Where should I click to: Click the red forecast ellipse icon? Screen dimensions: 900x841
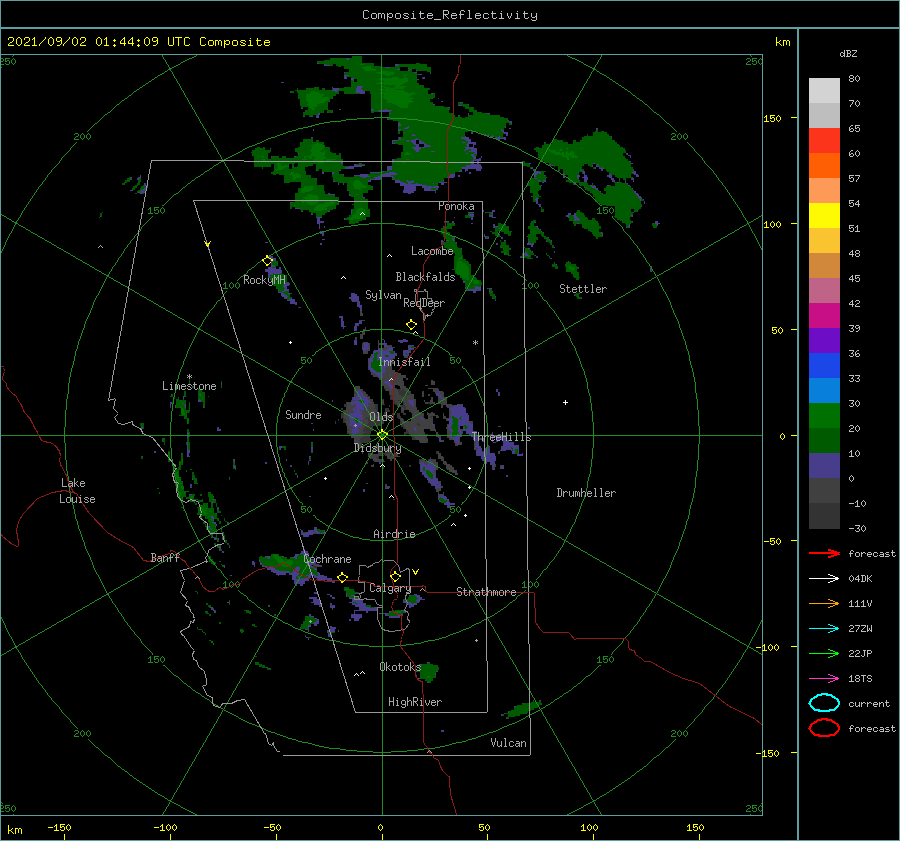824,728
